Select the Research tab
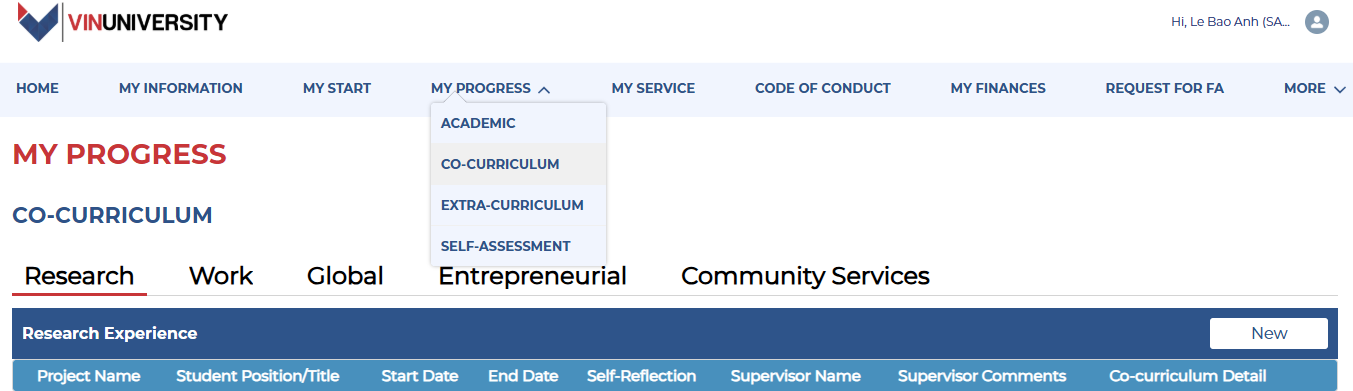 tap(79, 276)
